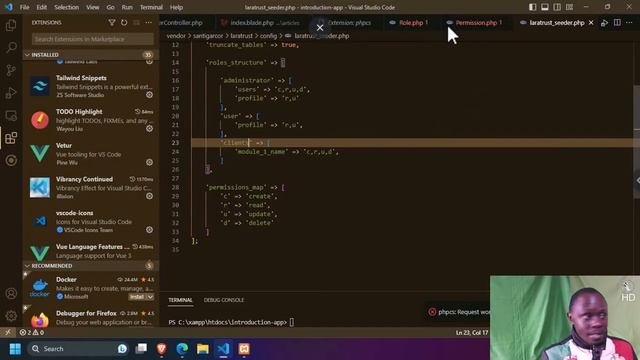Open the vendor breadcrumb
This screenshot has width=640, height=360.
pyautogui.click(x=176, y=36)
